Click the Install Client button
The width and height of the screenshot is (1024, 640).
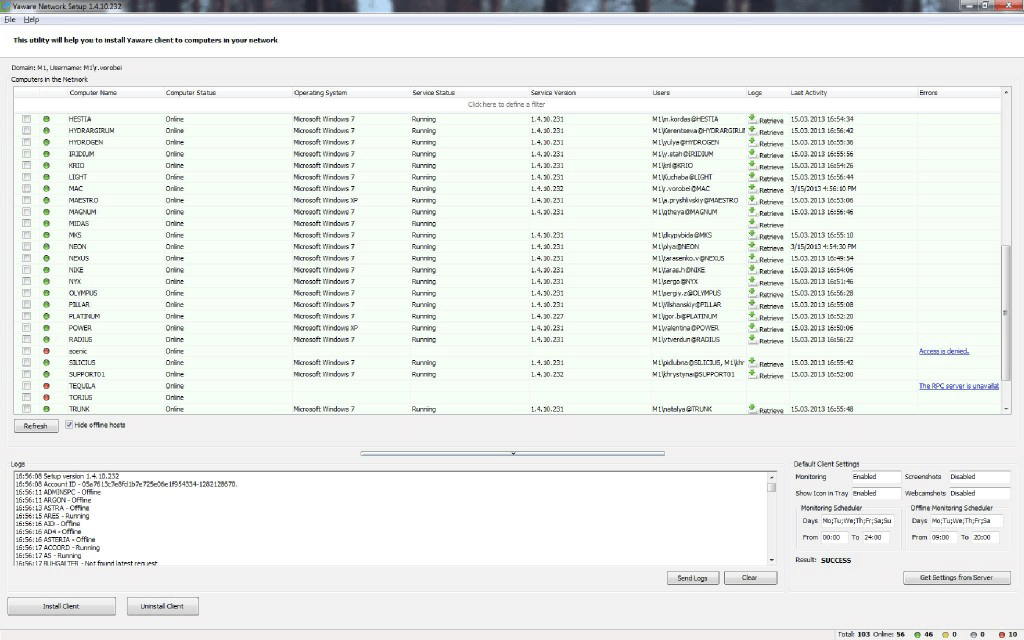pos(61,607)
